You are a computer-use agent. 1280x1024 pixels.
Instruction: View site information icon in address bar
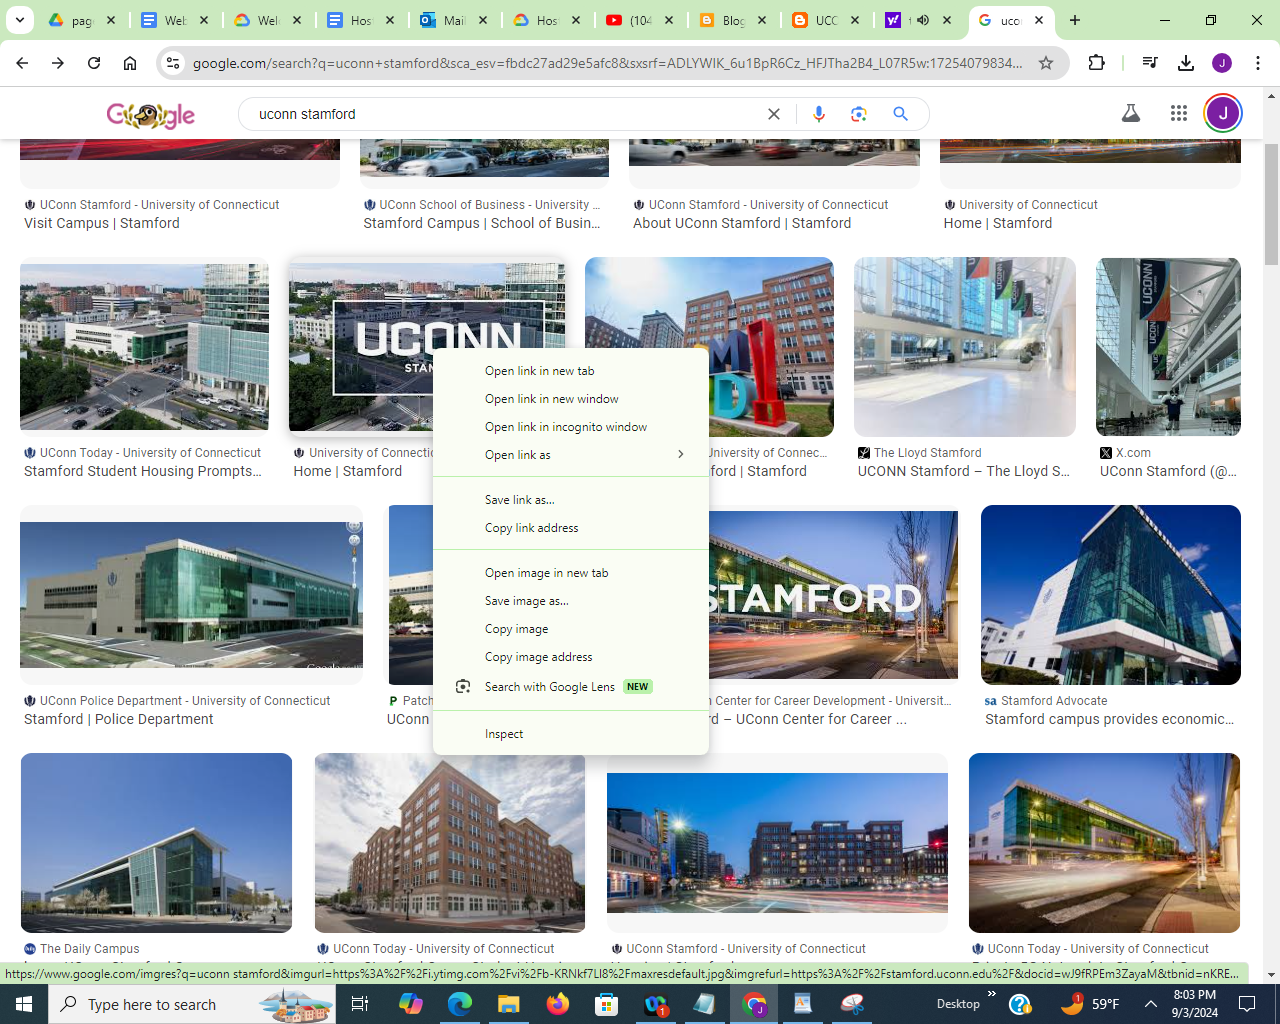pyautogui.click(x=173, y=63)
